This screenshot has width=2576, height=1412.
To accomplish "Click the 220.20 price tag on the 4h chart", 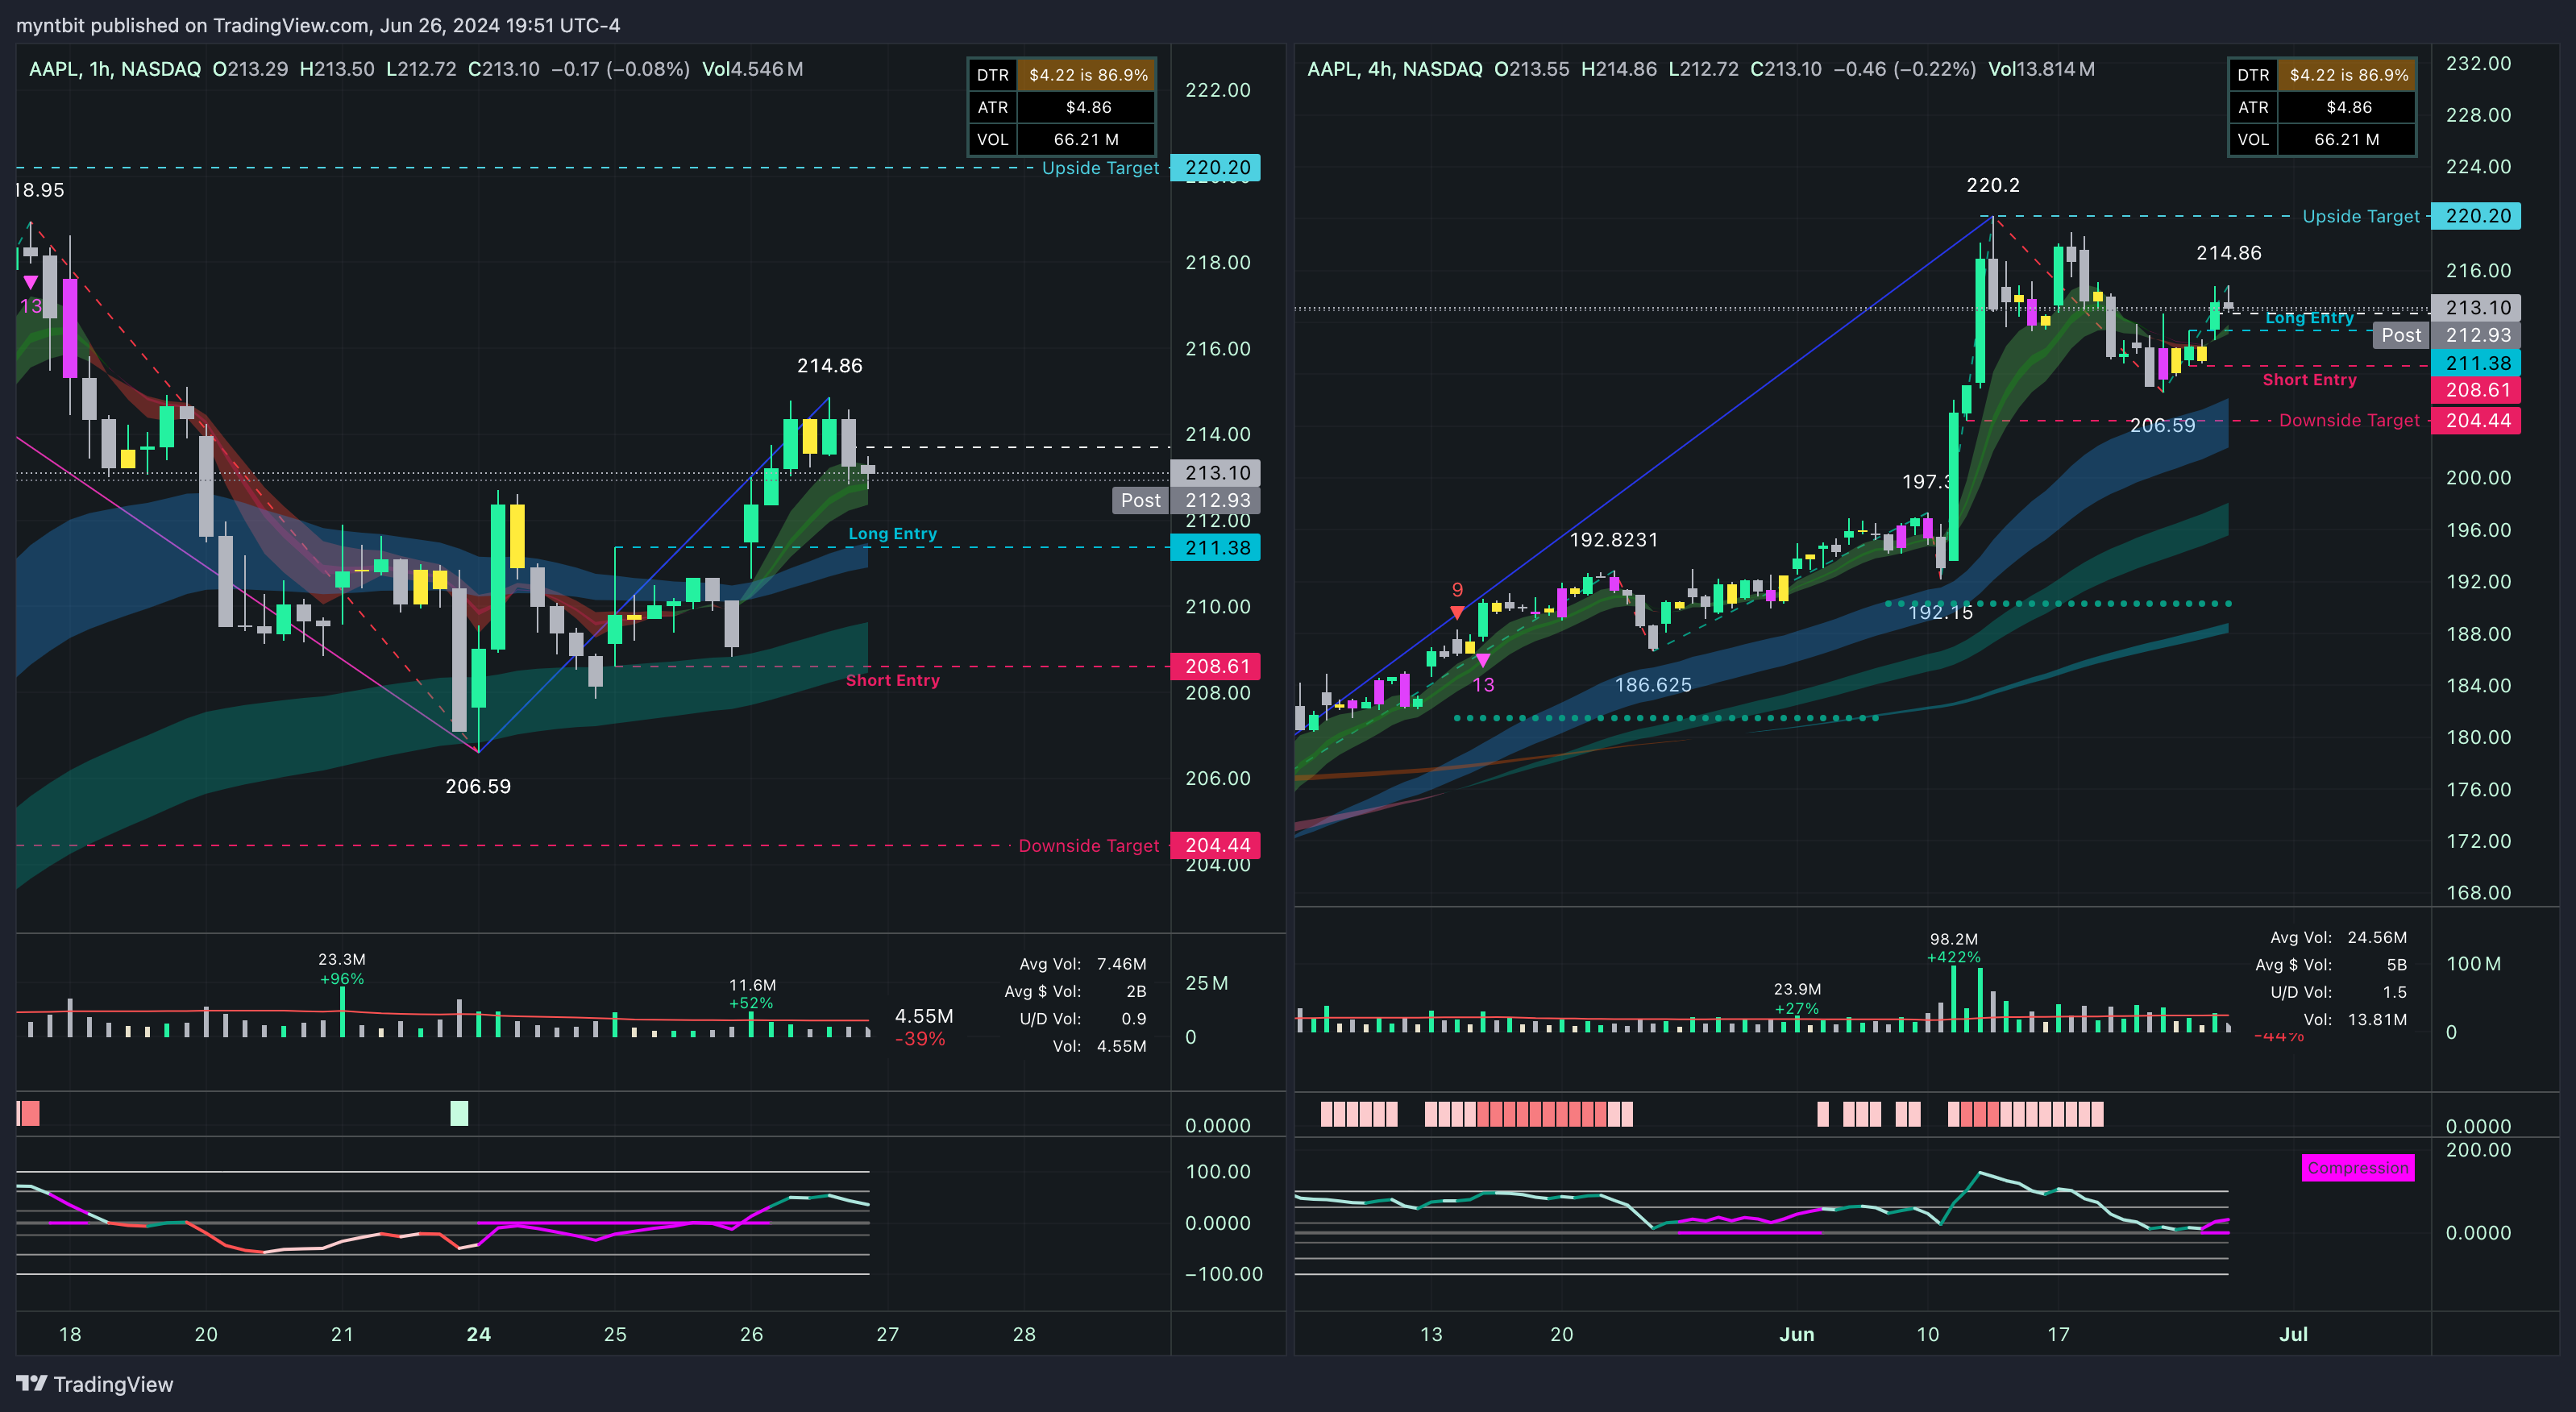I will (x=2477, y=216).
